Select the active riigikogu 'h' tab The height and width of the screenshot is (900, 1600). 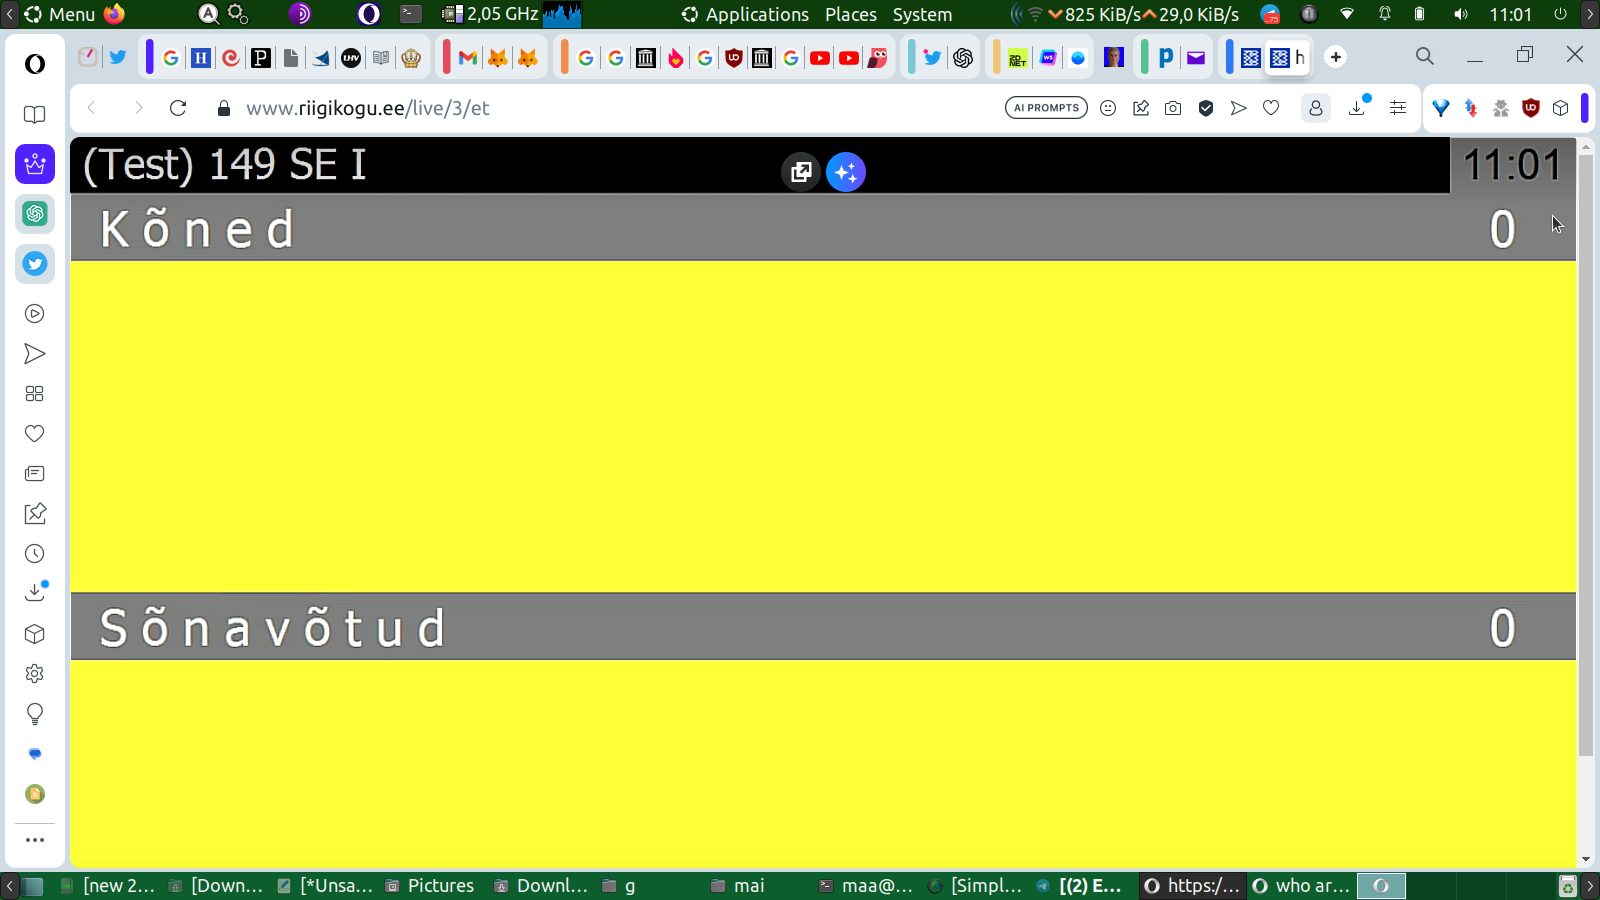[1287, 58]
